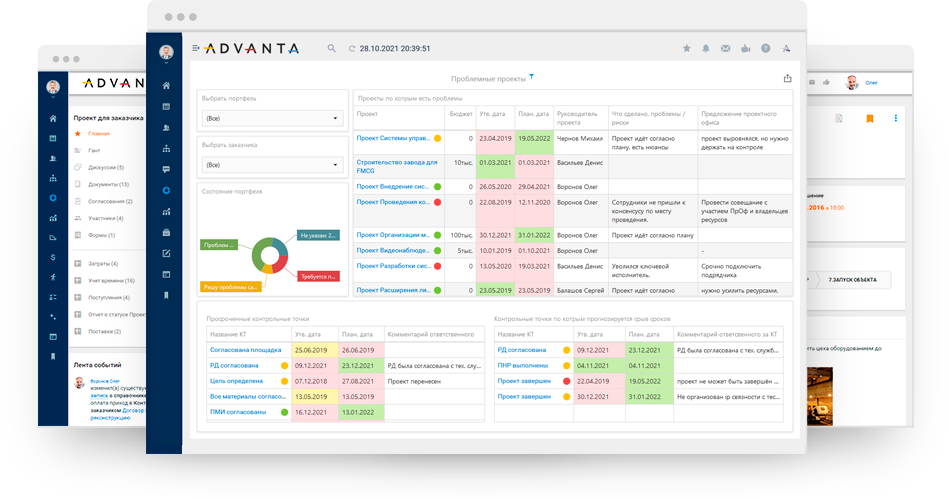The image size is (949, 499).
Task: Open the mail envelope icon
Action: (725, 48)
